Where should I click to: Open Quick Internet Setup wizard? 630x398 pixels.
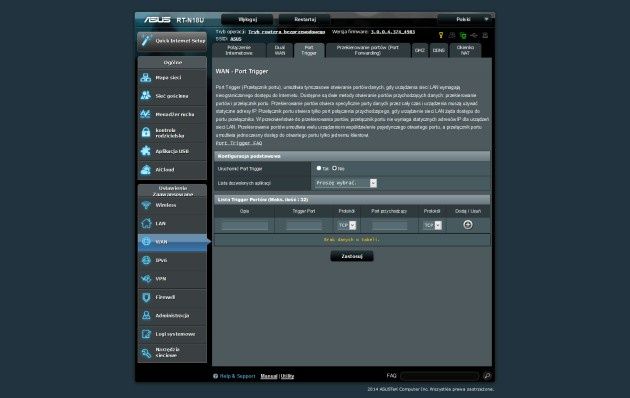coord(172,41)
